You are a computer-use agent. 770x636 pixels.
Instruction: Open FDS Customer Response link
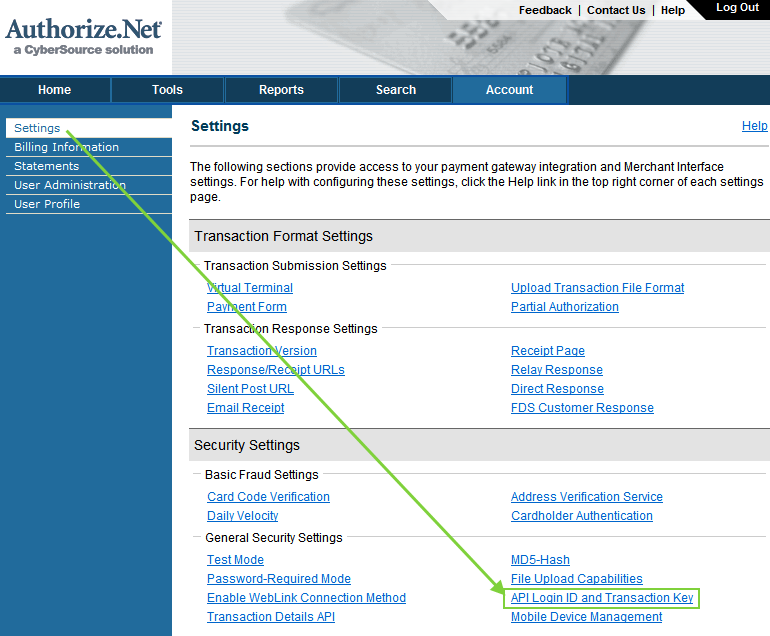pyautogui.click(x=582, y=408)
